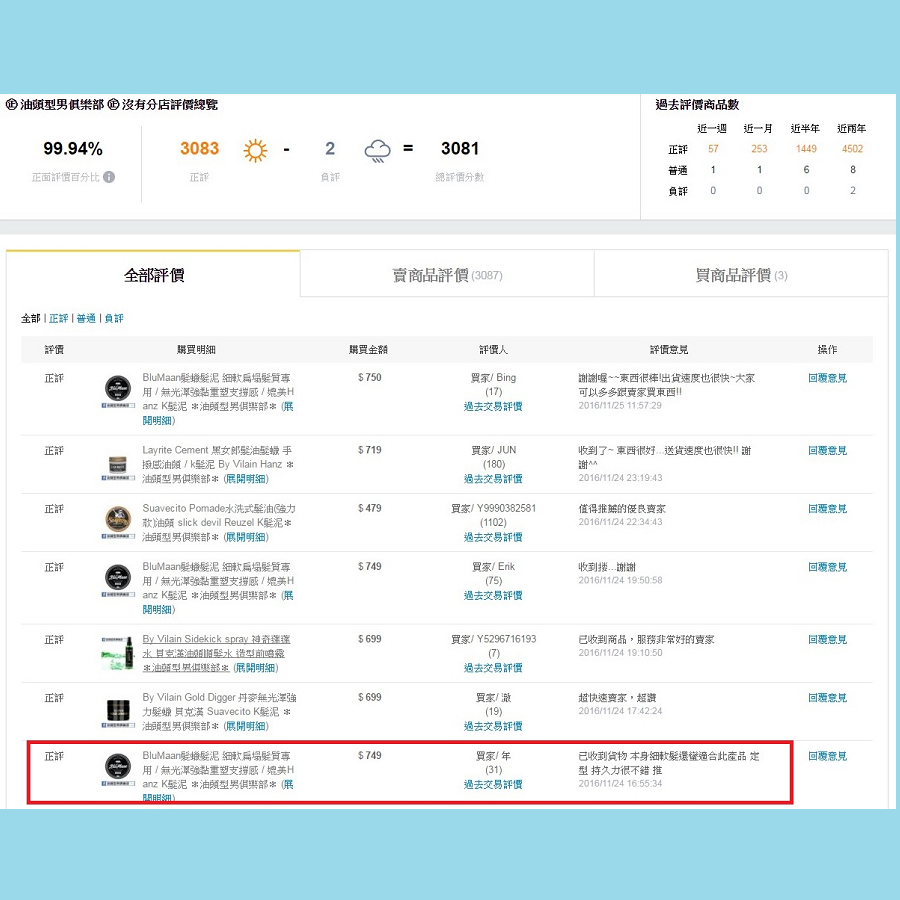Click 回覆意見 for buyer Erik's review
The height and width of the screenshot is (900, 900).
[827, 567]
